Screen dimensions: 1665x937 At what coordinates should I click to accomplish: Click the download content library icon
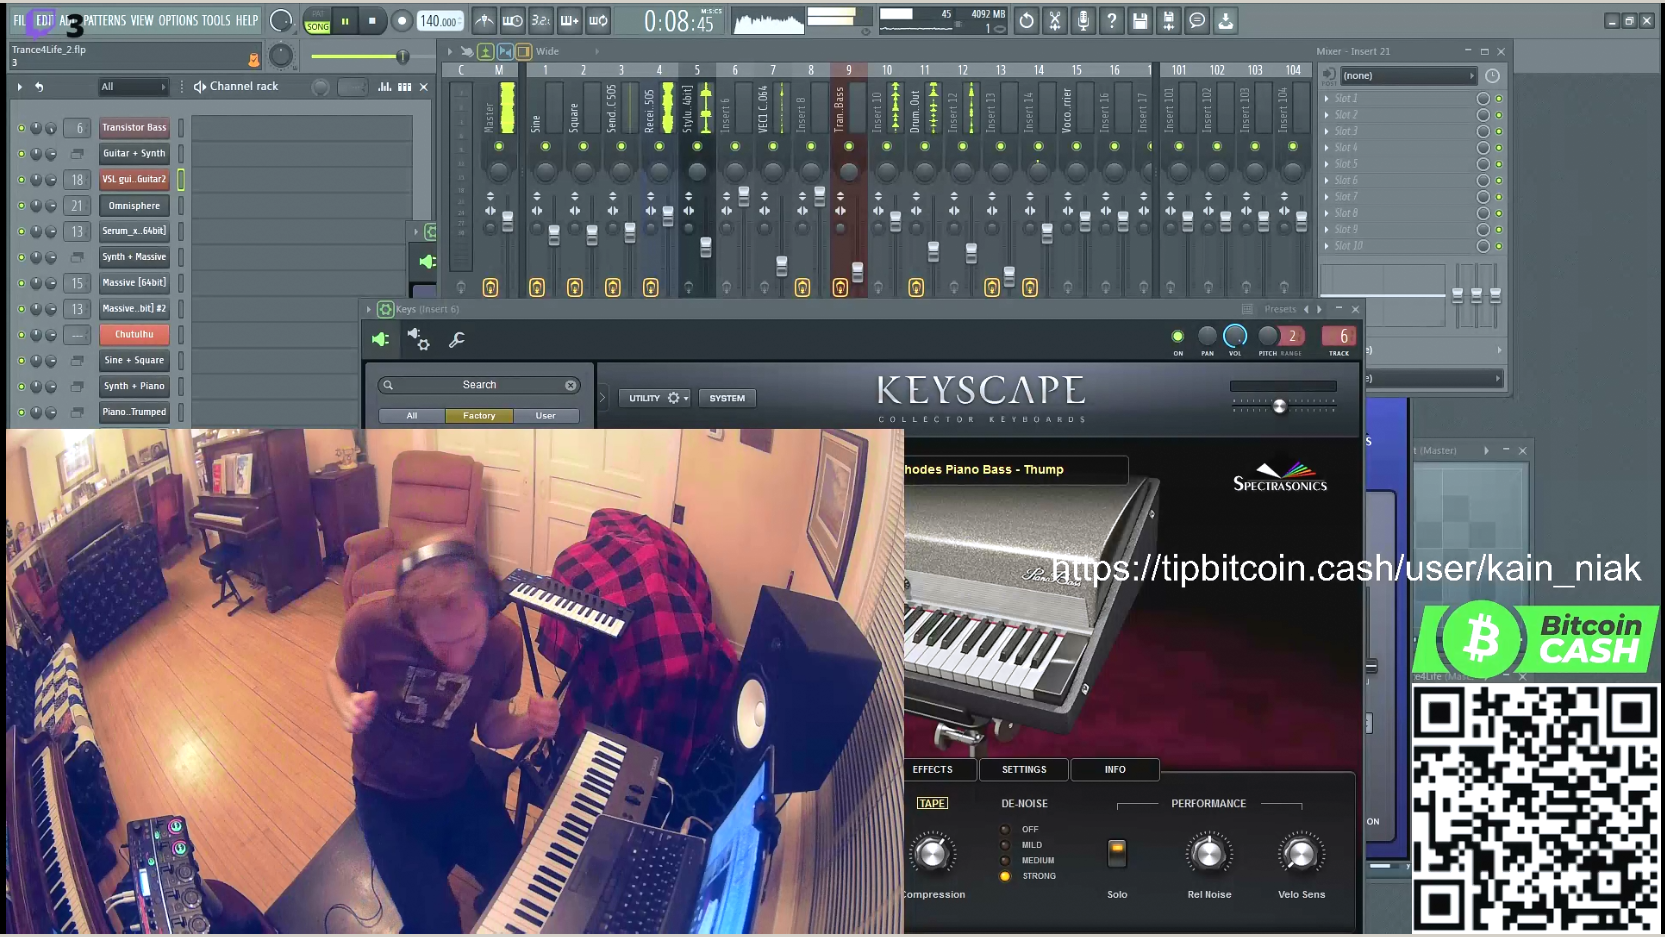click(1225, 20)
